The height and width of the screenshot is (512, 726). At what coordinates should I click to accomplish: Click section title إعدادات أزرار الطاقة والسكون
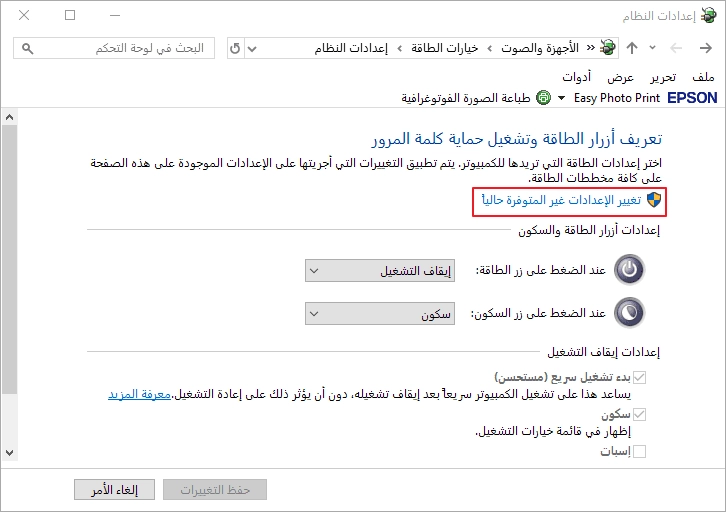(x=589, y=230)
